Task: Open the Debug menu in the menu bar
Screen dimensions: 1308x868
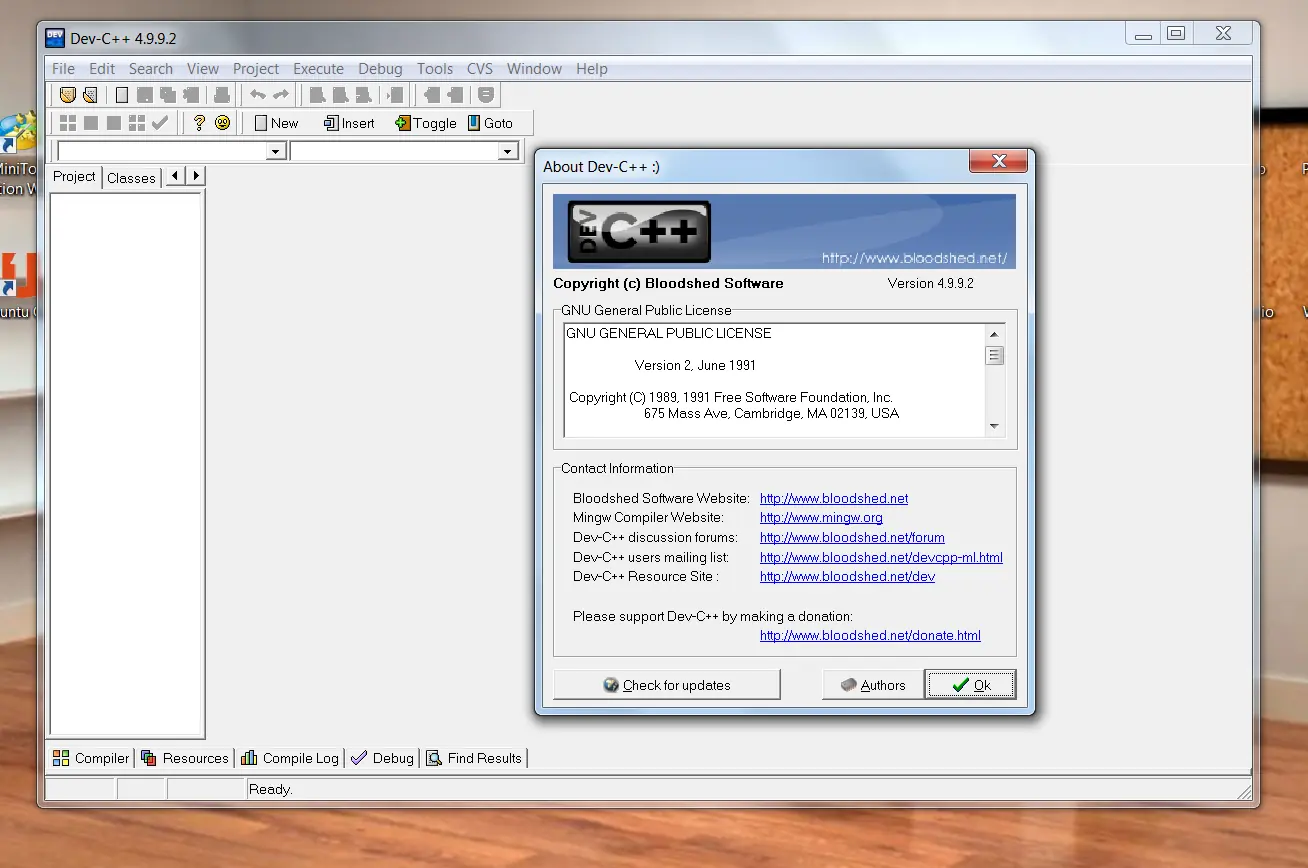Action: (x=380, y=69)
